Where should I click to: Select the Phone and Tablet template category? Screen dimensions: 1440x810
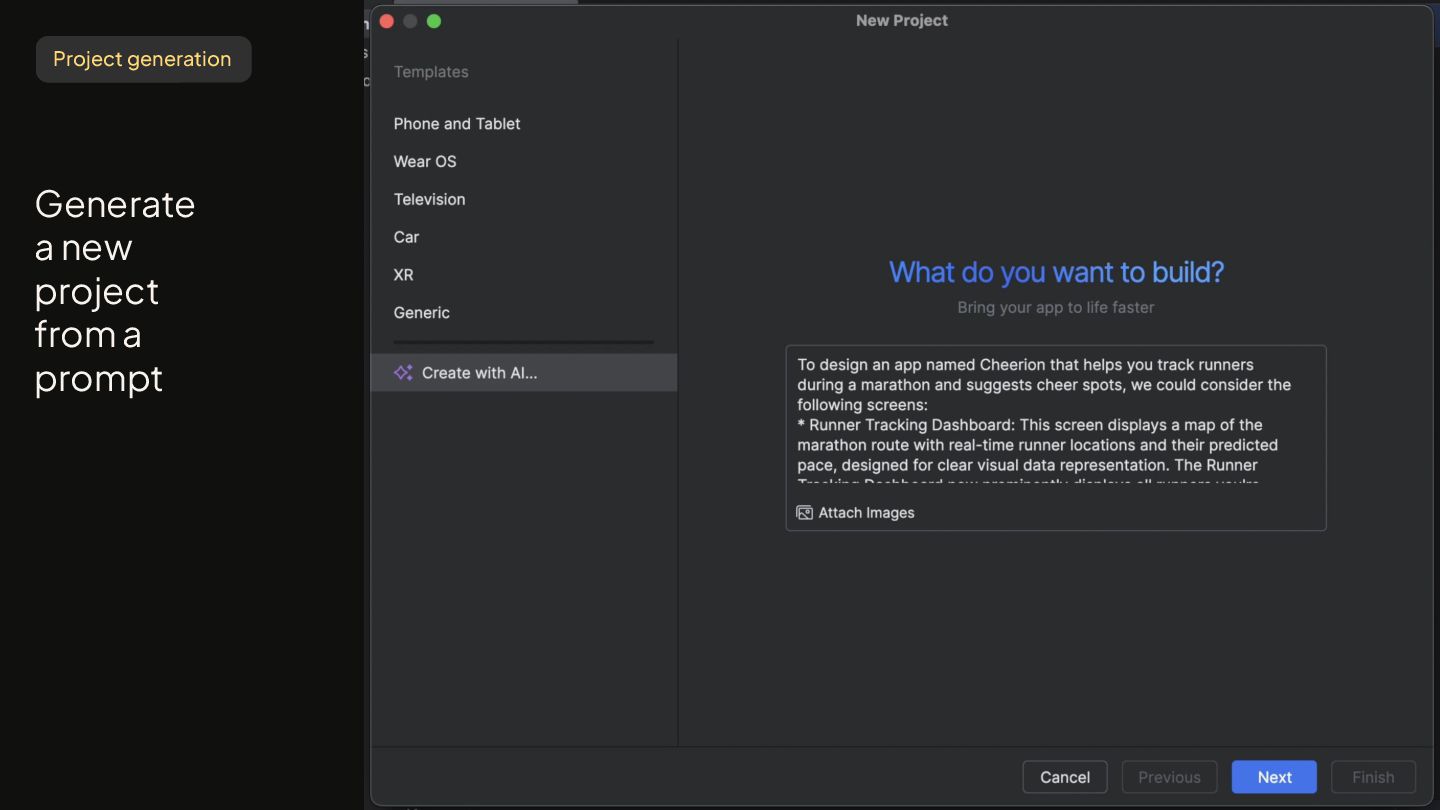(x=457, y=124)
